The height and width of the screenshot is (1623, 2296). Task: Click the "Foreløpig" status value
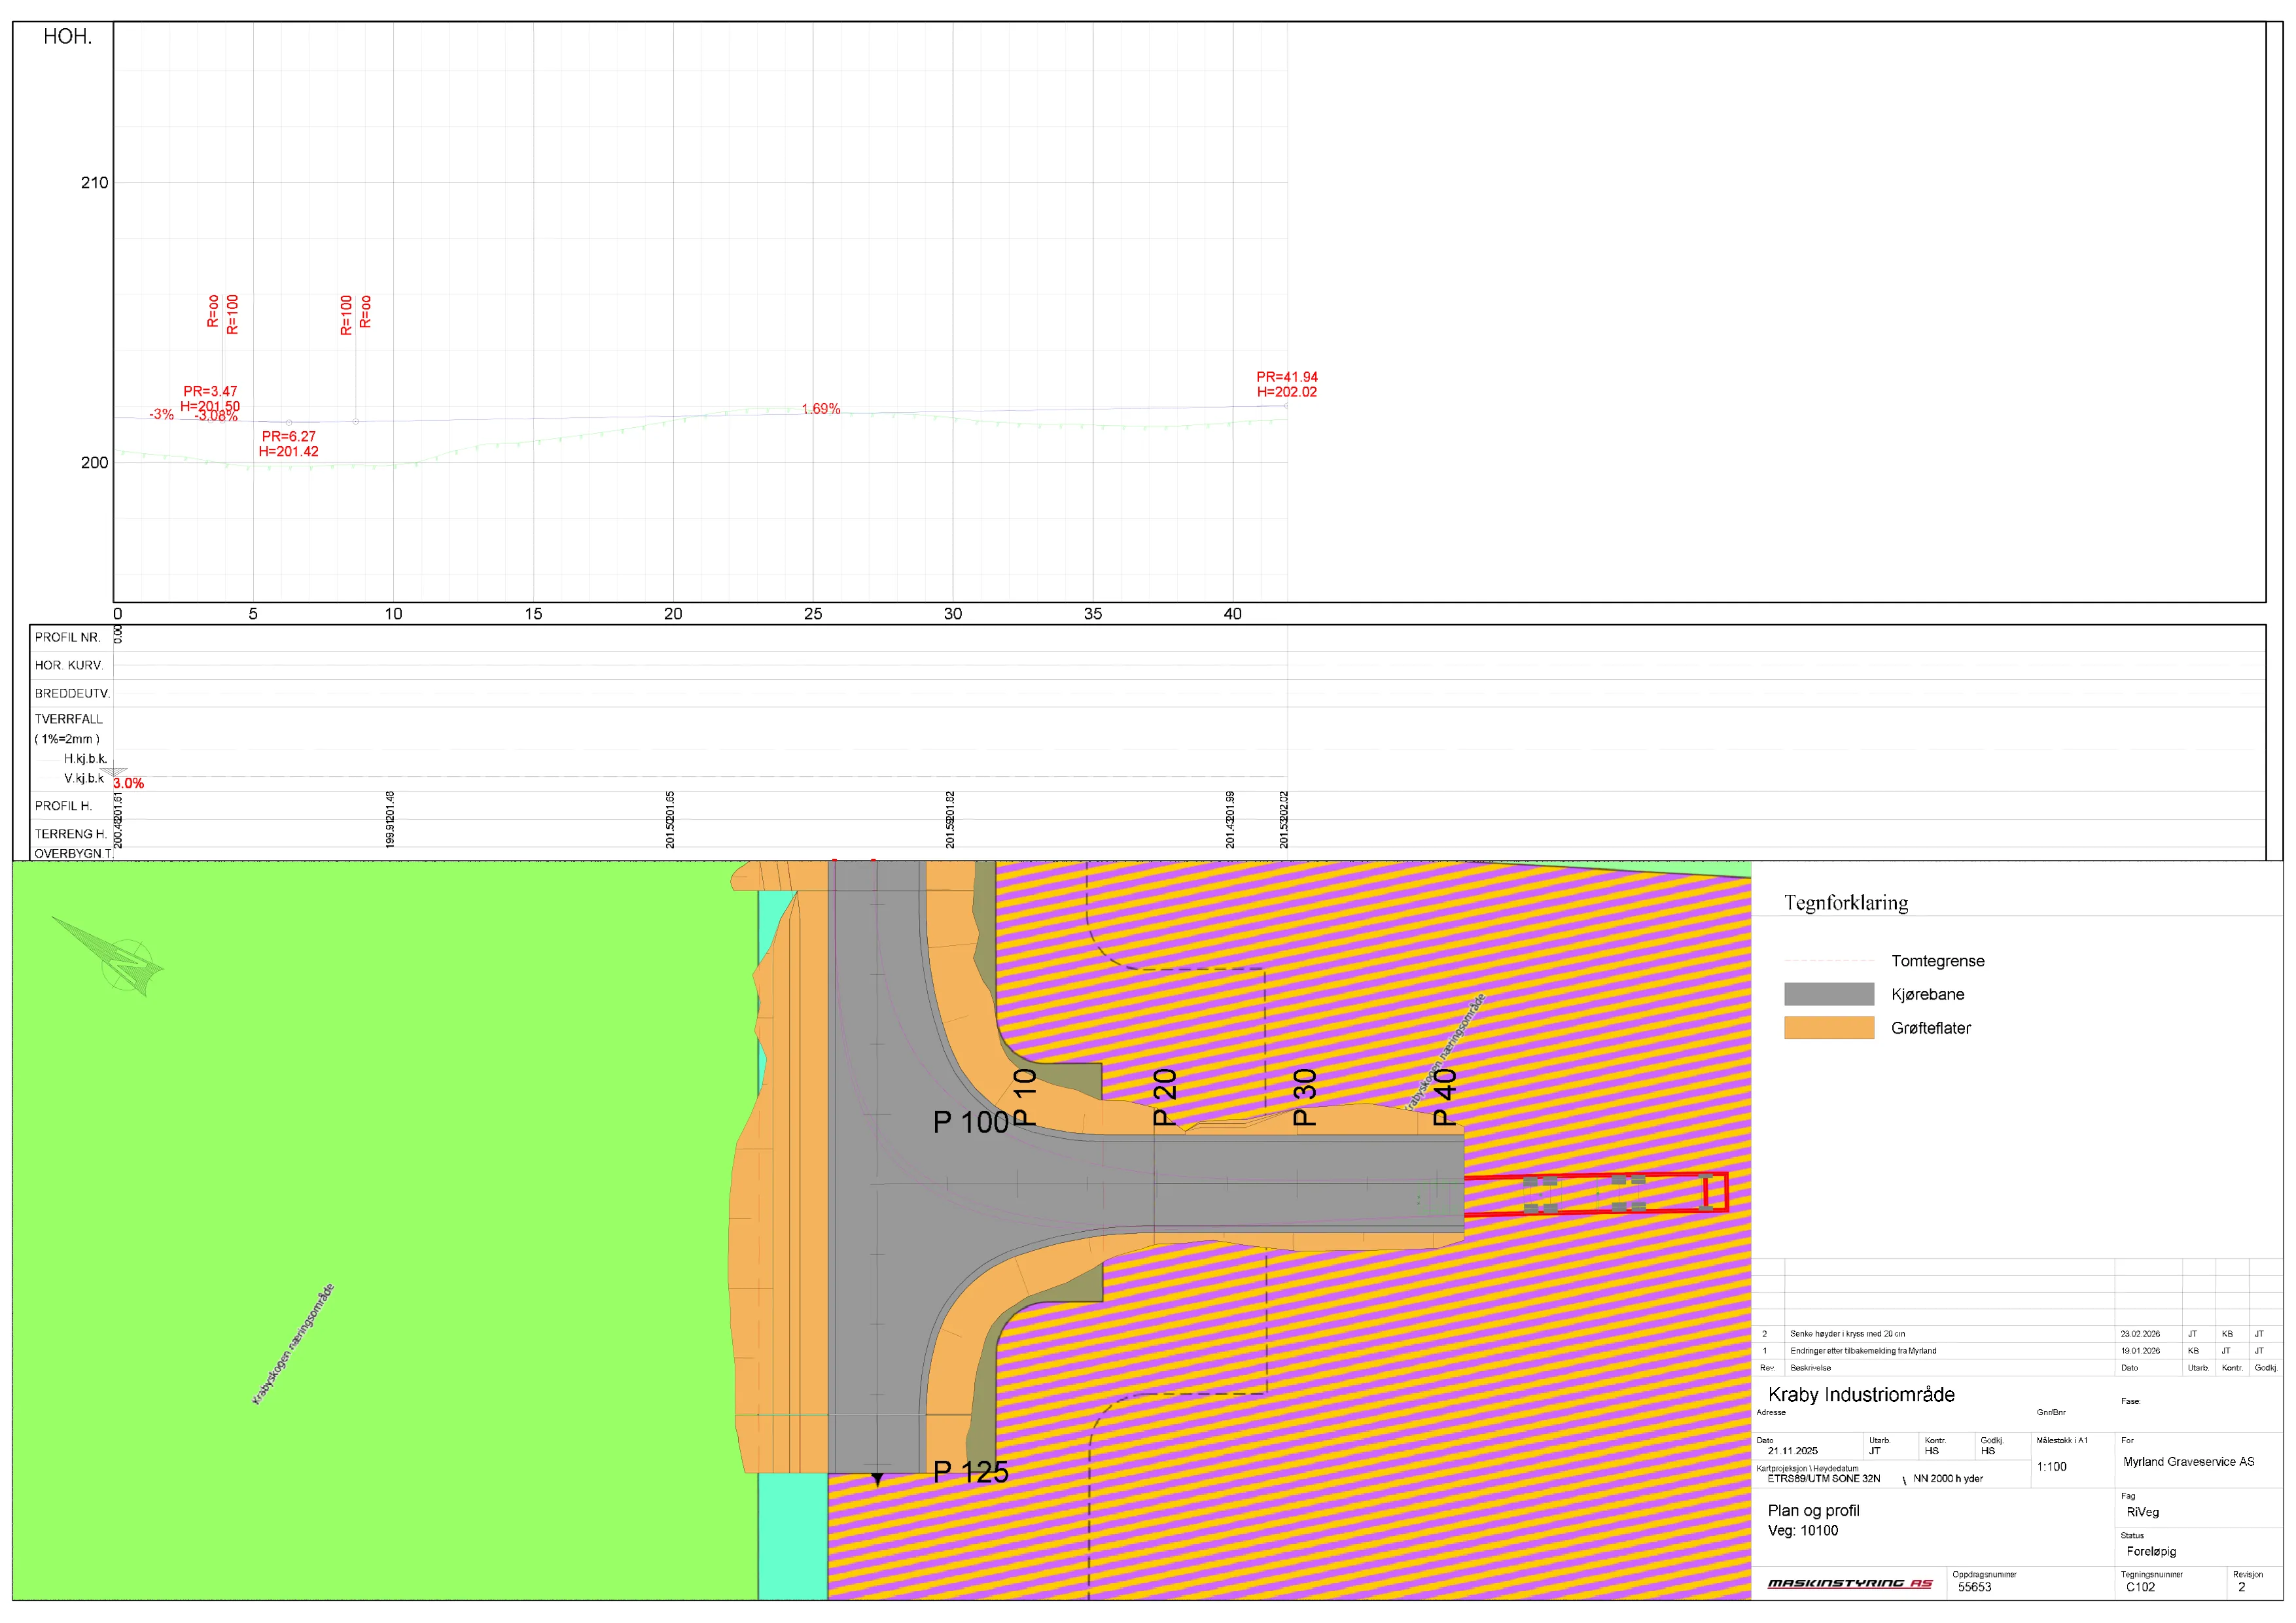pos(2151,1552)
